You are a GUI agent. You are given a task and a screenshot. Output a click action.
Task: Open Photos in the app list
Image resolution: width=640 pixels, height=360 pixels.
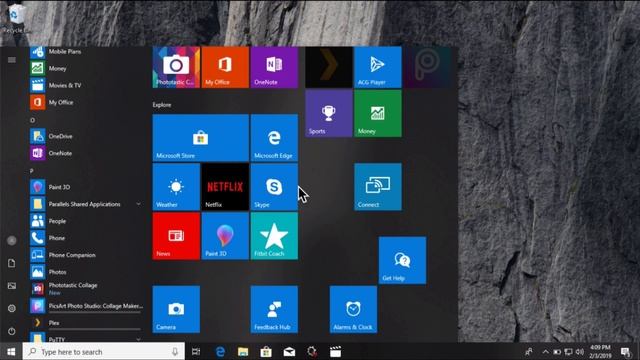click(86, 271)
